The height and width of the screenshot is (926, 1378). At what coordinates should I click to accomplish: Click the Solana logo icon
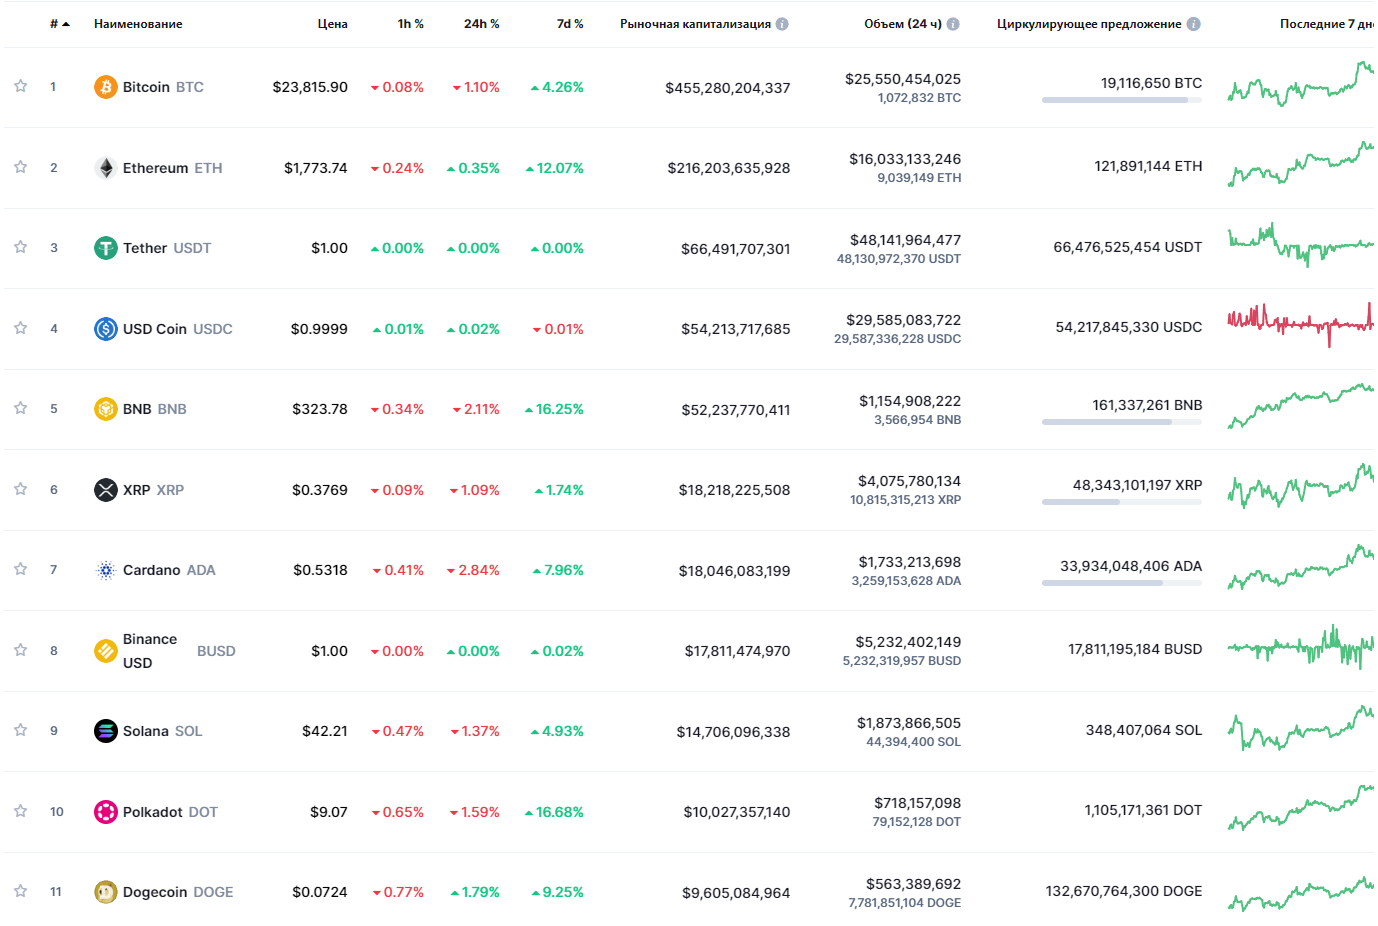tap(105, 731)
